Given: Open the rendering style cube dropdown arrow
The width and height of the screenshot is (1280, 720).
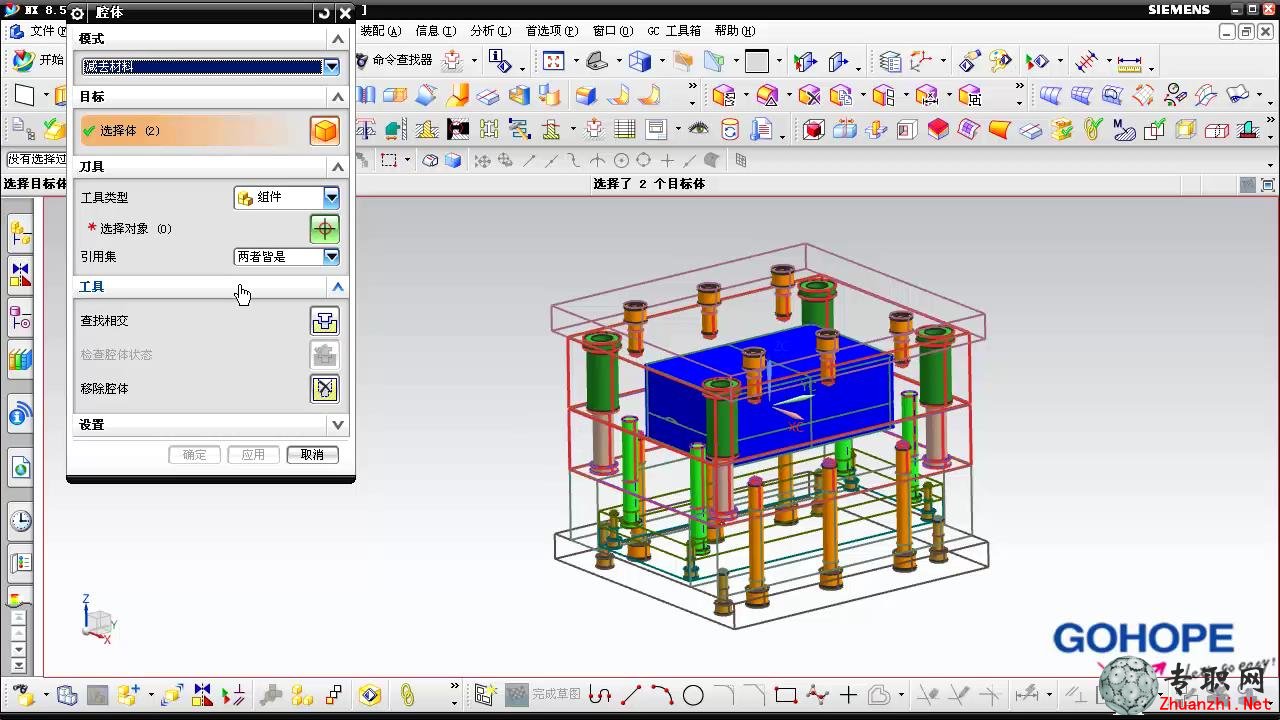Looking at the screenshot, I should [660, 62].
